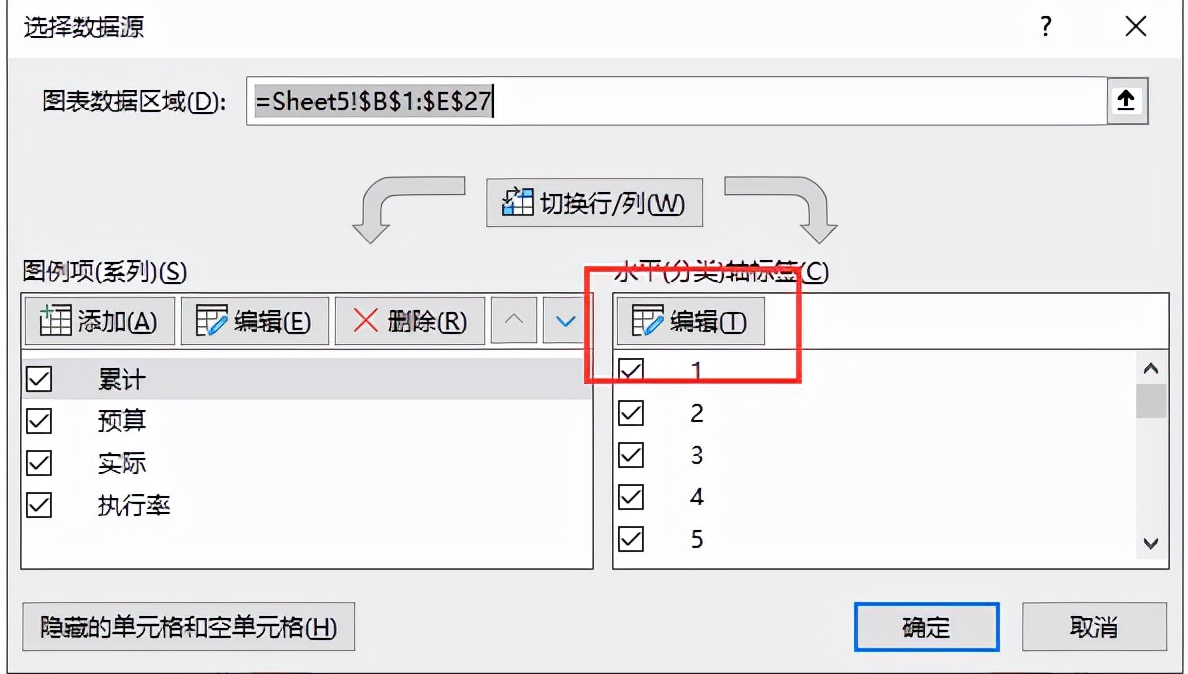The image size is (1188, 674).
Task: Move series down with the down arrow
Action: (x=565, y=321)
